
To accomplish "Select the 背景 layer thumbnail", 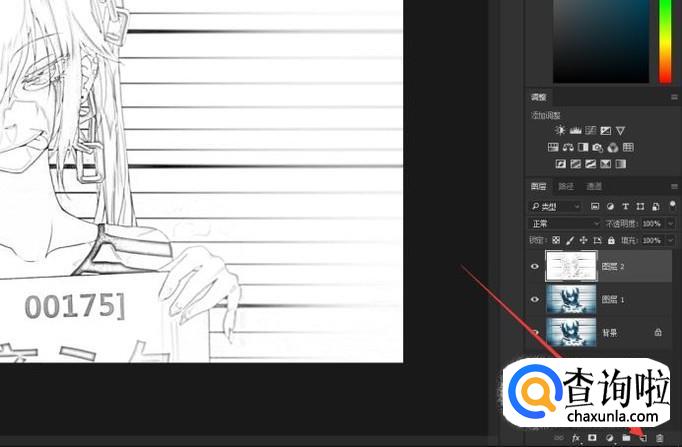I will [x=571, y=332].
